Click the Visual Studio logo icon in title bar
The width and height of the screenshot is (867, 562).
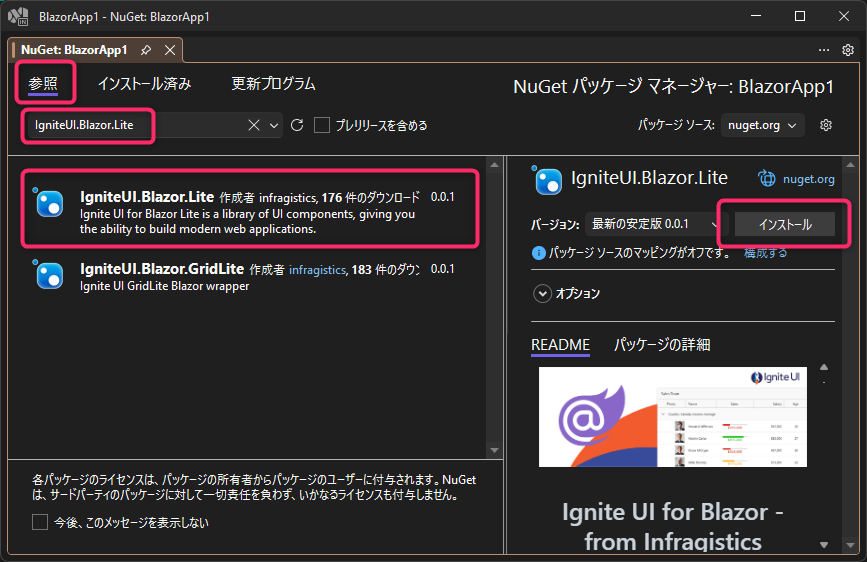coord(18,17)
